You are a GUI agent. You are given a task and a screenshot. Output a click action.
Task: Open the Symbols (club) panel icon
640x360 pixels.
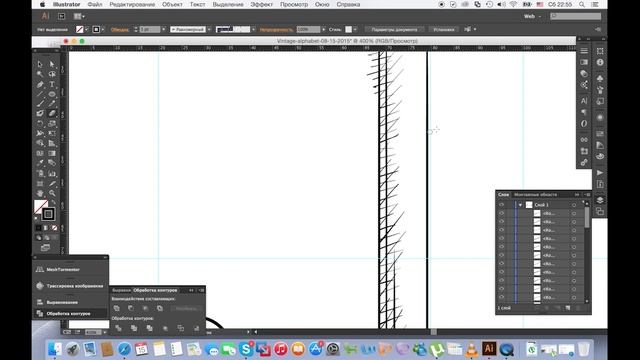pyautogui.click(x=600, y=78)
